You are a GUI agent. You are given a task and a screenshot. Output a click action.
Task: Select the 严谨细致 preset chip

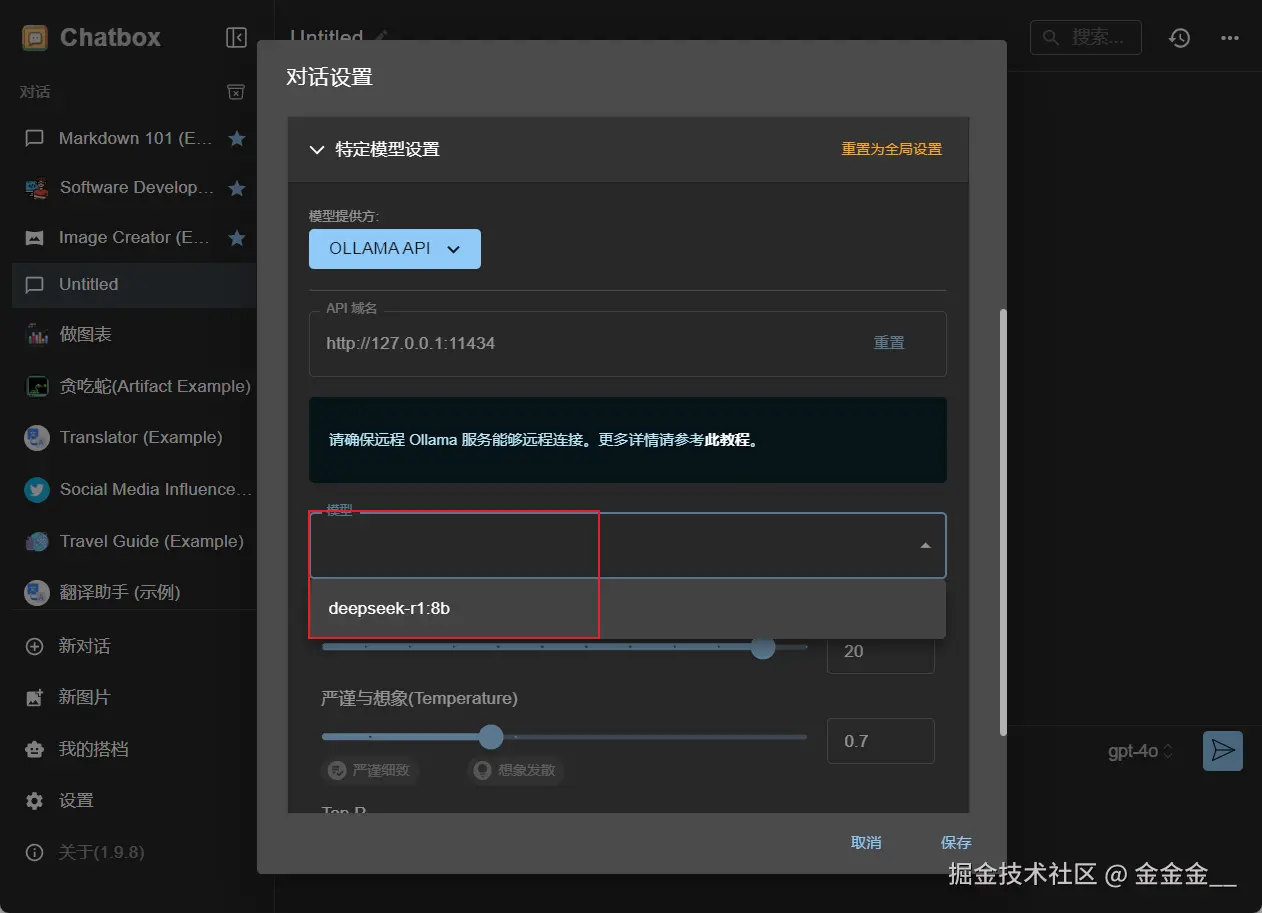coord(371,770)
